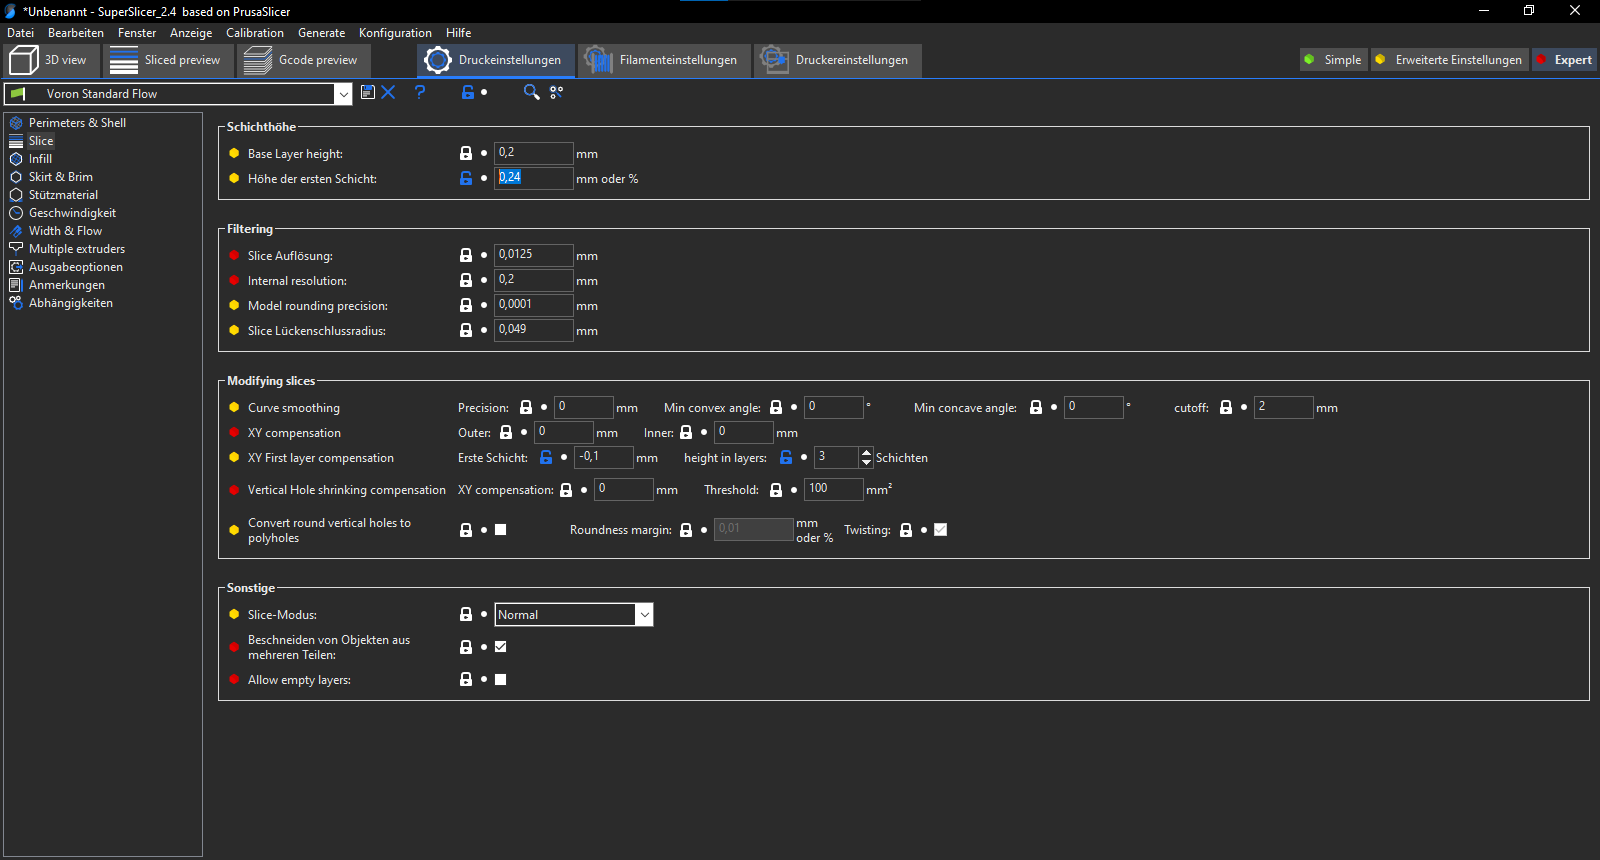The height and width of the screenshot is (860, 1600).
Task: Click the cutoff value field
Action: coord(1284,407)
